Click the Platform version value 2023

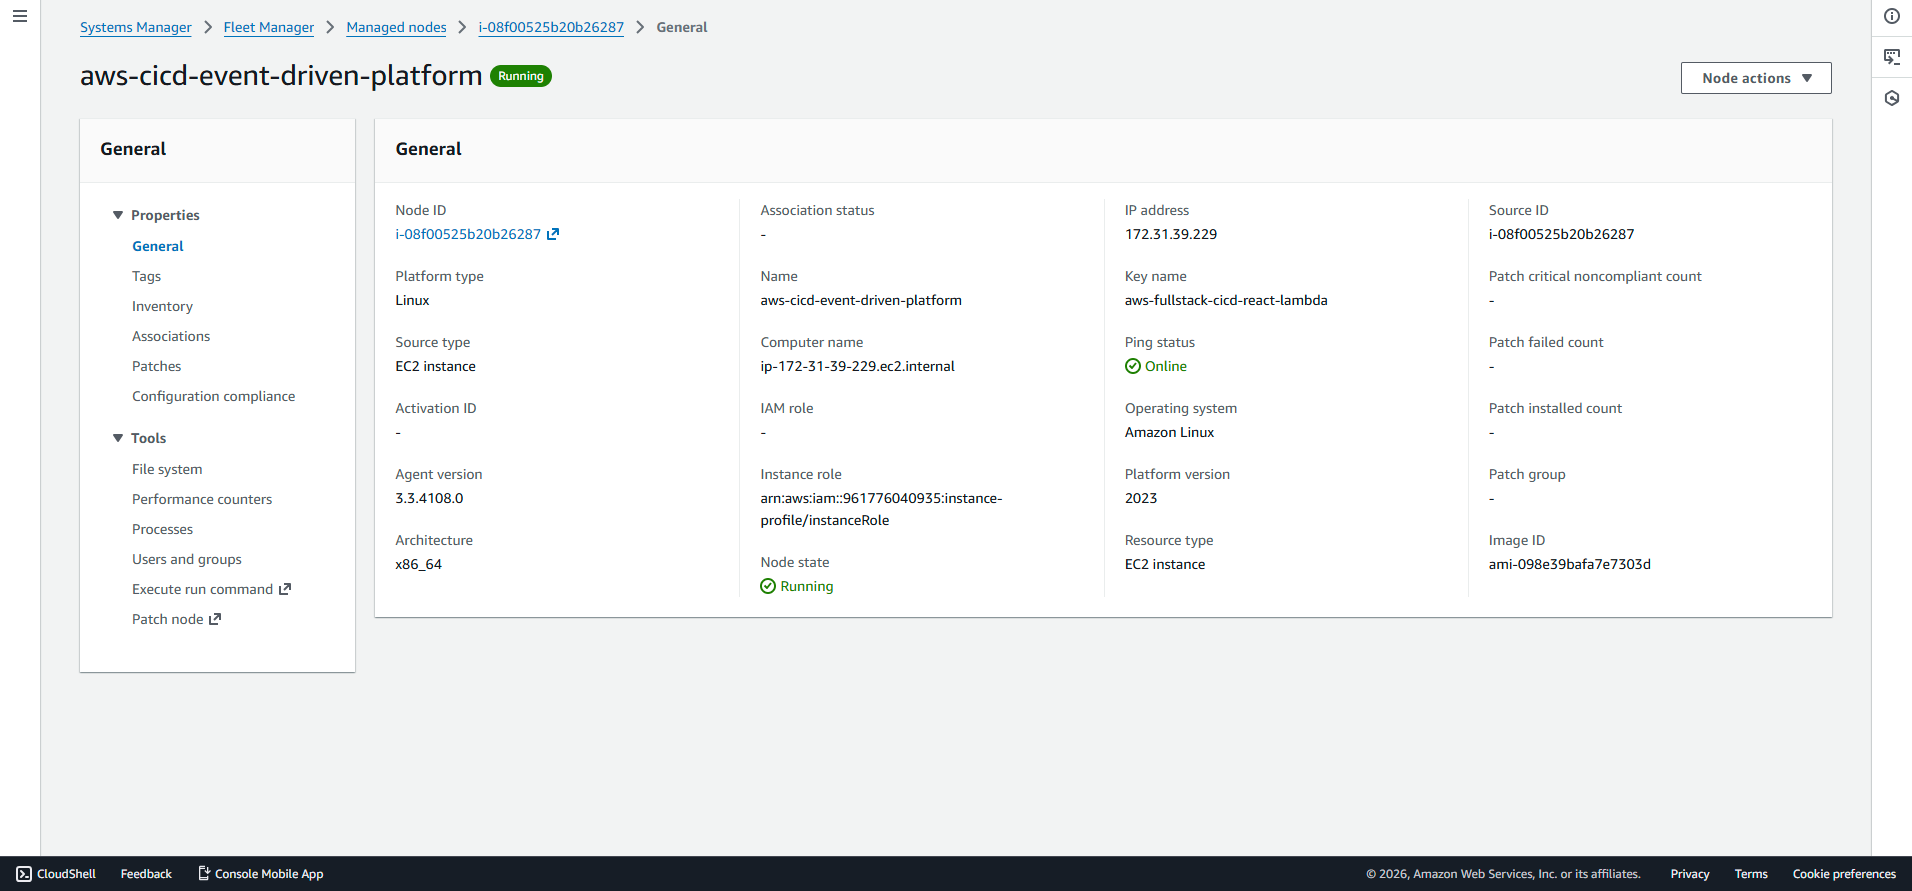click(x=1141, y=498)
